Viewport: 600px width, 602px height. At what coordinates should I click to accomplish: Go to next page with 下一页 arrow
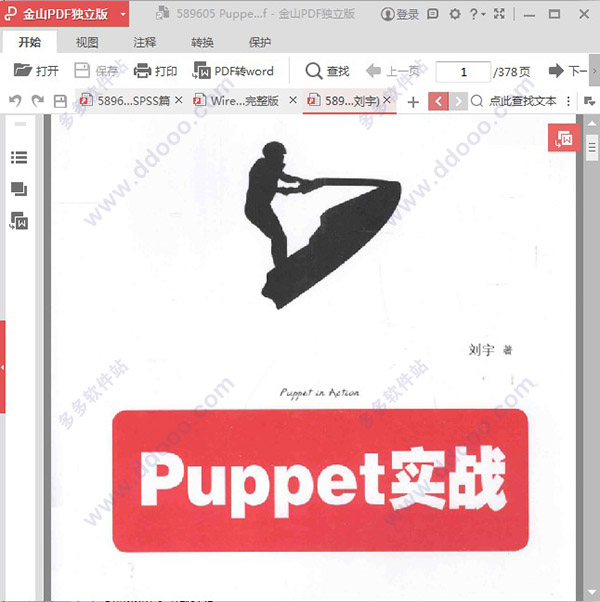[567, 71]
